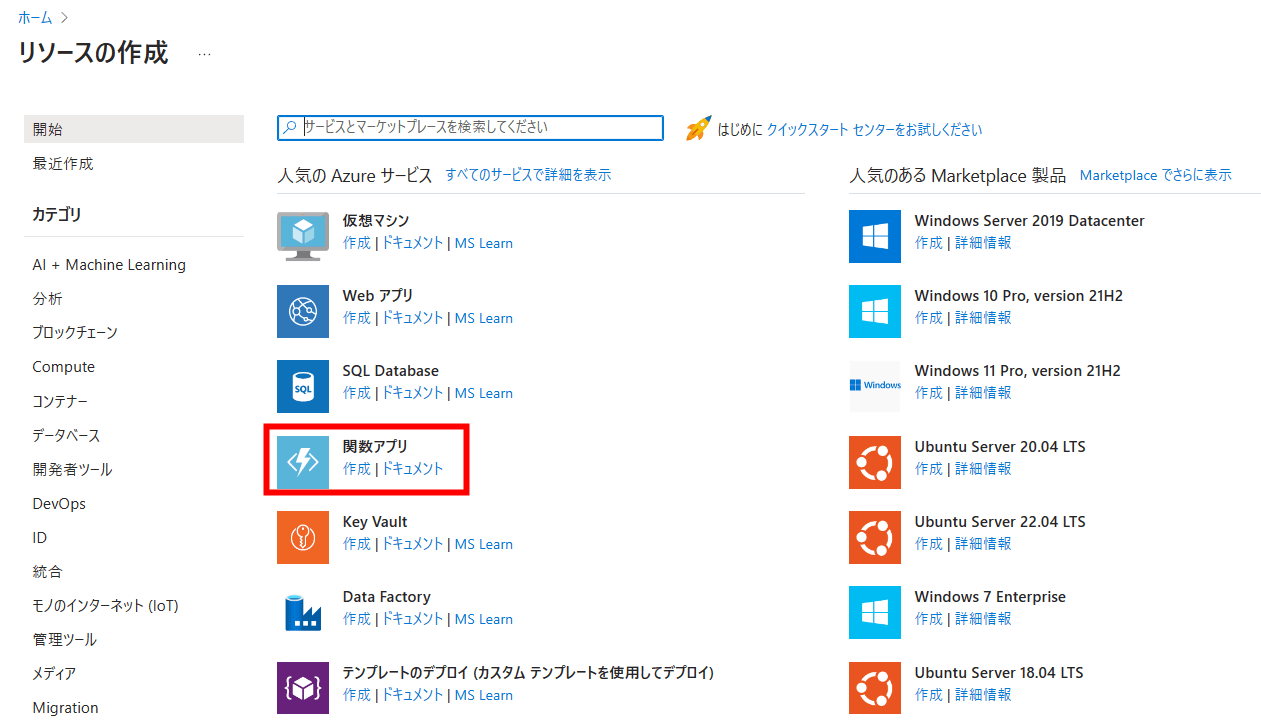This screenshot has width=1261, height=728.
Task: Open the 開発者ツール category
Action: [x=72, y=469]
